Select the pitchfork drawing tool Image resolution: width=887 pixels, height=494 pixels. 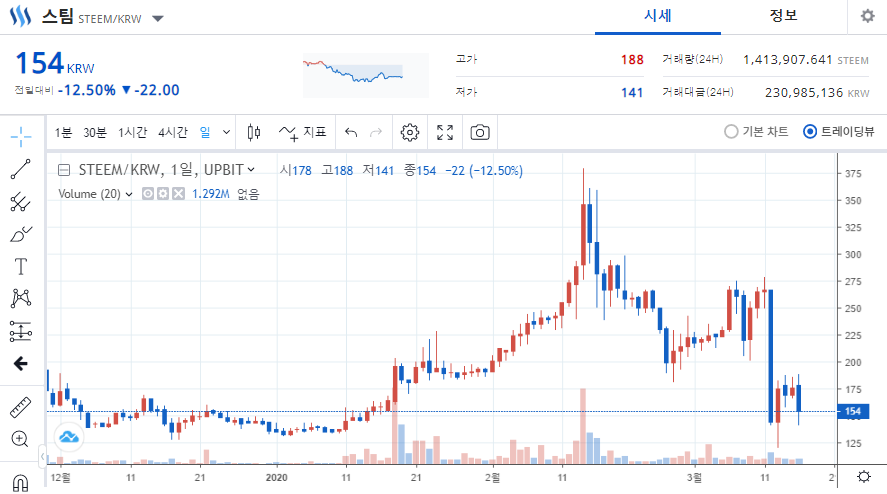tap(21, 202)
